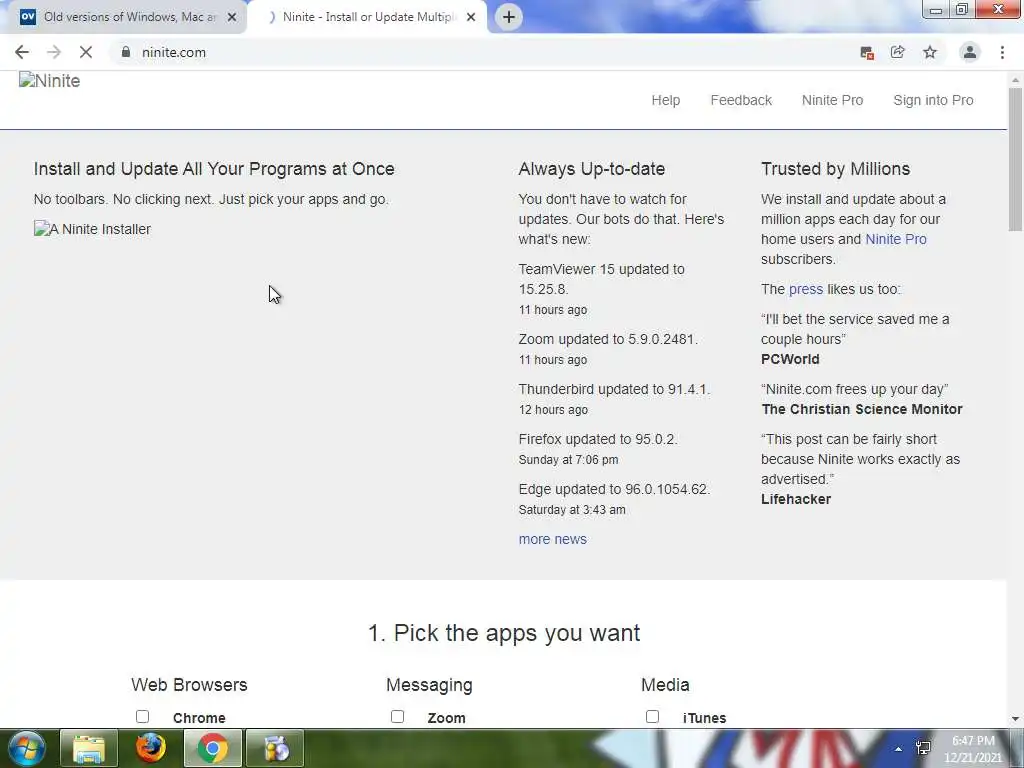This screenshot has height=768, width=1024.
Task: Click the Pick the apps you want heading
Action: tap(504, 633)
